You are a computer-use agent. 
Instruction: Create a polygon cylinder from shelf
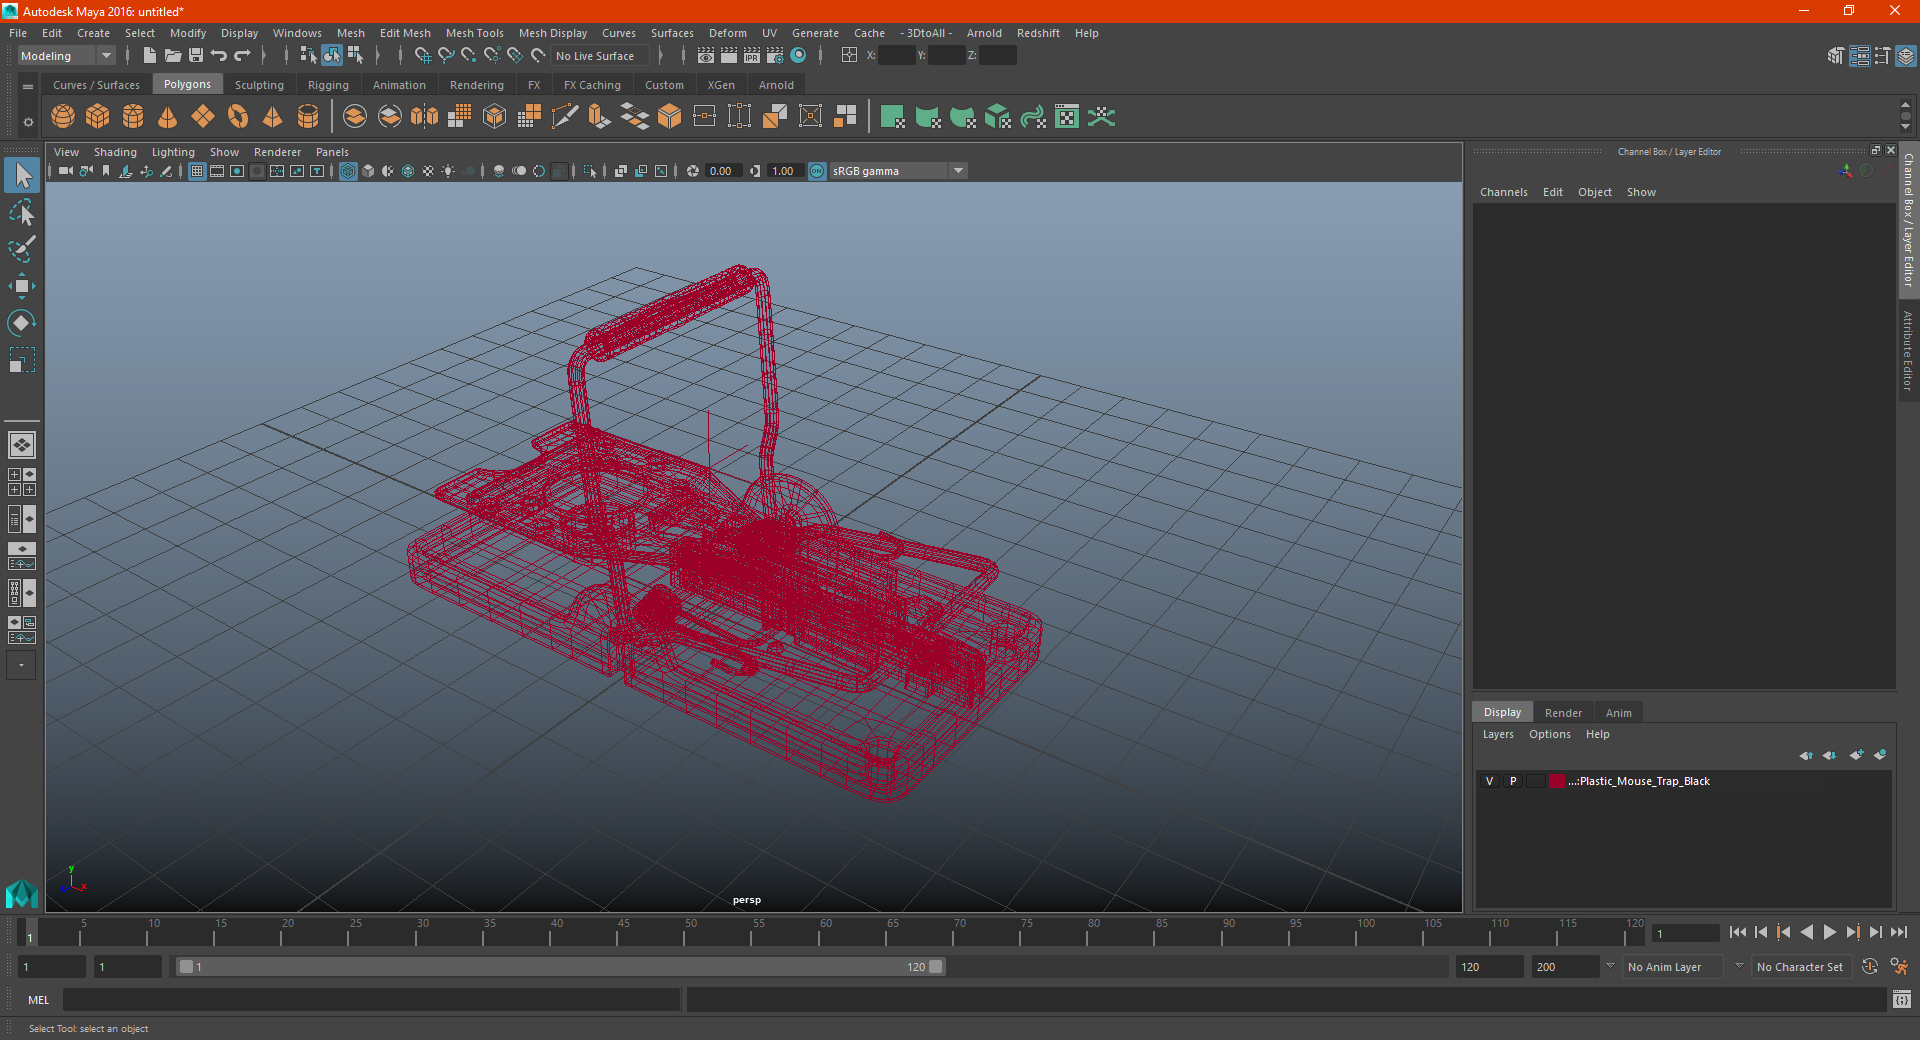point(133,117)
